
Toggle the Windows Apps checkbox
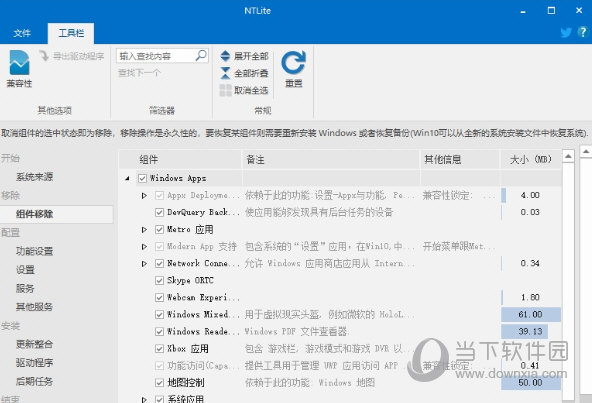(x=142, y=178)
